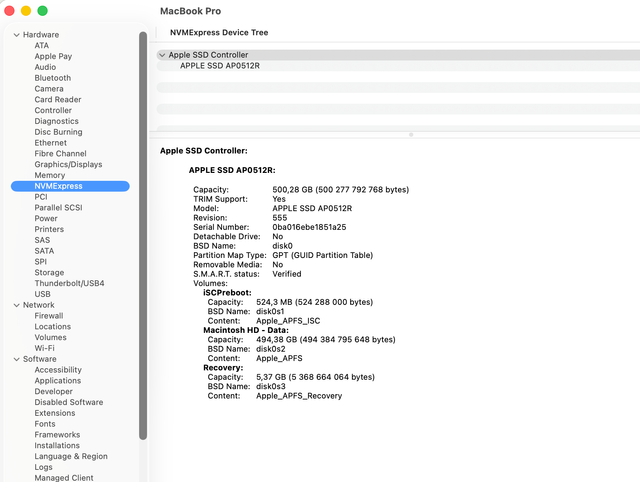Click the Apple_APFS_Recovery content value
The image size is (640, 482).
(x=299, y=396)
